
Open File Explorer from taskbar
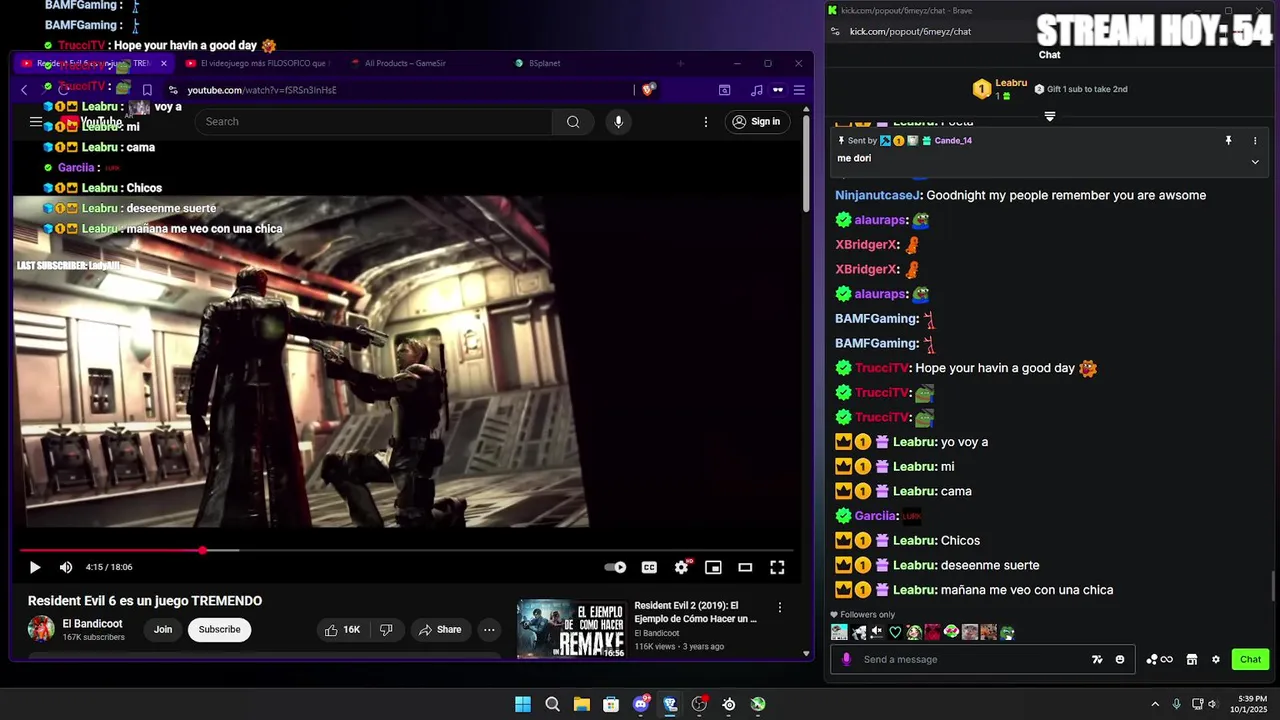pos(581,704)
